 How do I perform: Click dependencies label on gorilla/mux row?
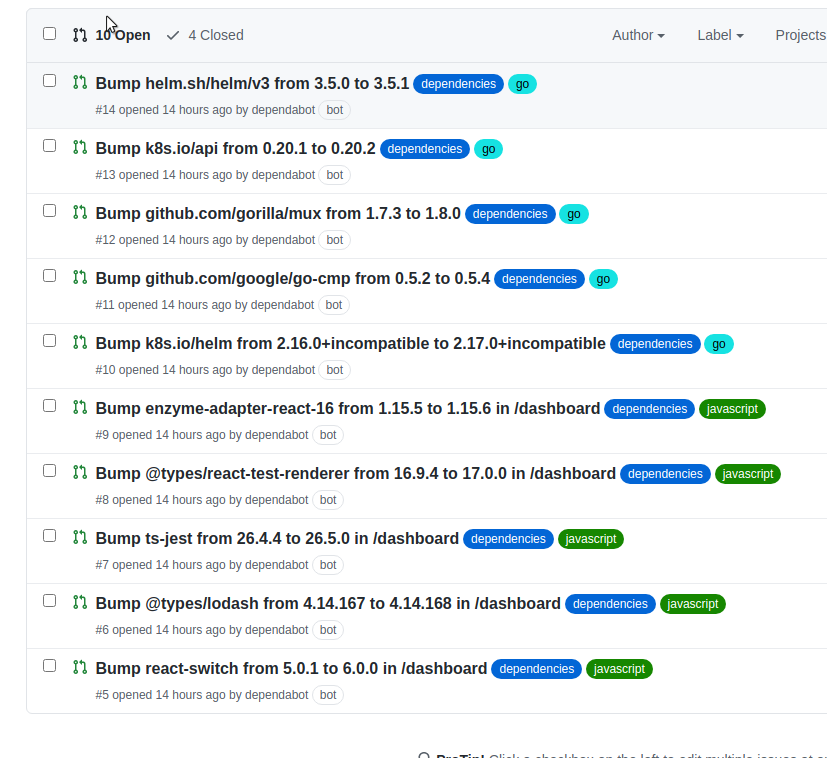[x=510, y=214]
